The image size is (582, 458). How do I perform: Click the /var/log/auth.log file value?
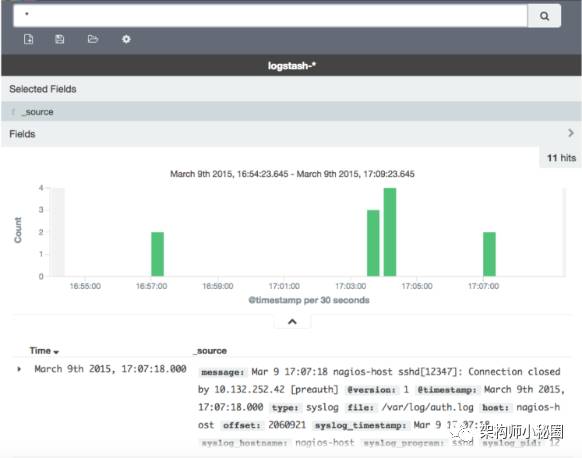[x=428, y=407]
